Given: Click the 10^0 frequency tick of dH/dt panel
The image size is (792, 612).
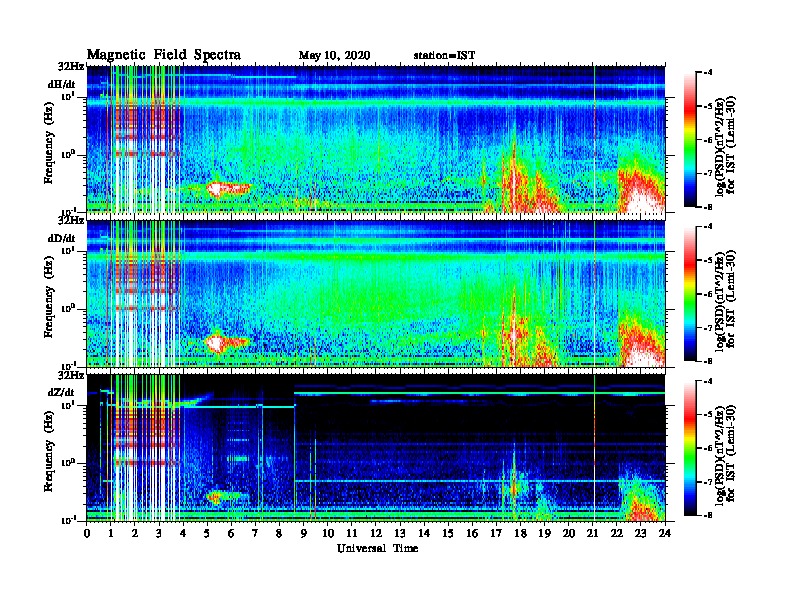Looking at the screenshot, I should coord(68,155).
